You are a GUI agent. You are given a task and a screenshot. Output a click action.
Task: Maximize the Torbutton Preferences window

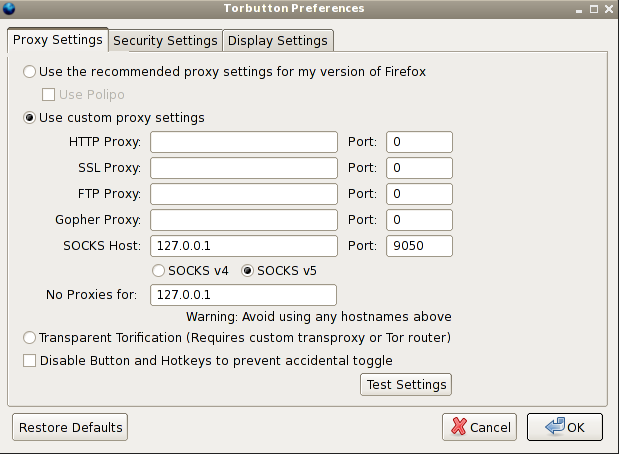click(594, 9)
